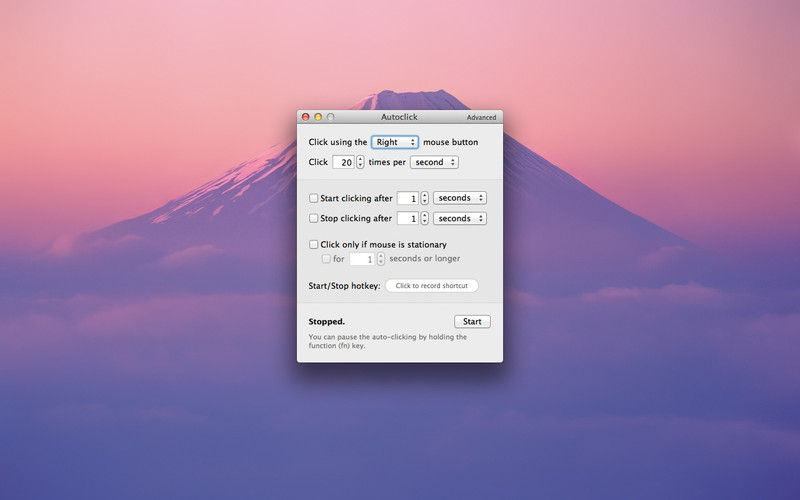Toggle the 'for' seconds or longer checkbox
Screen dimensions: 800x500
pyautogui.click(x=326, y=259)
